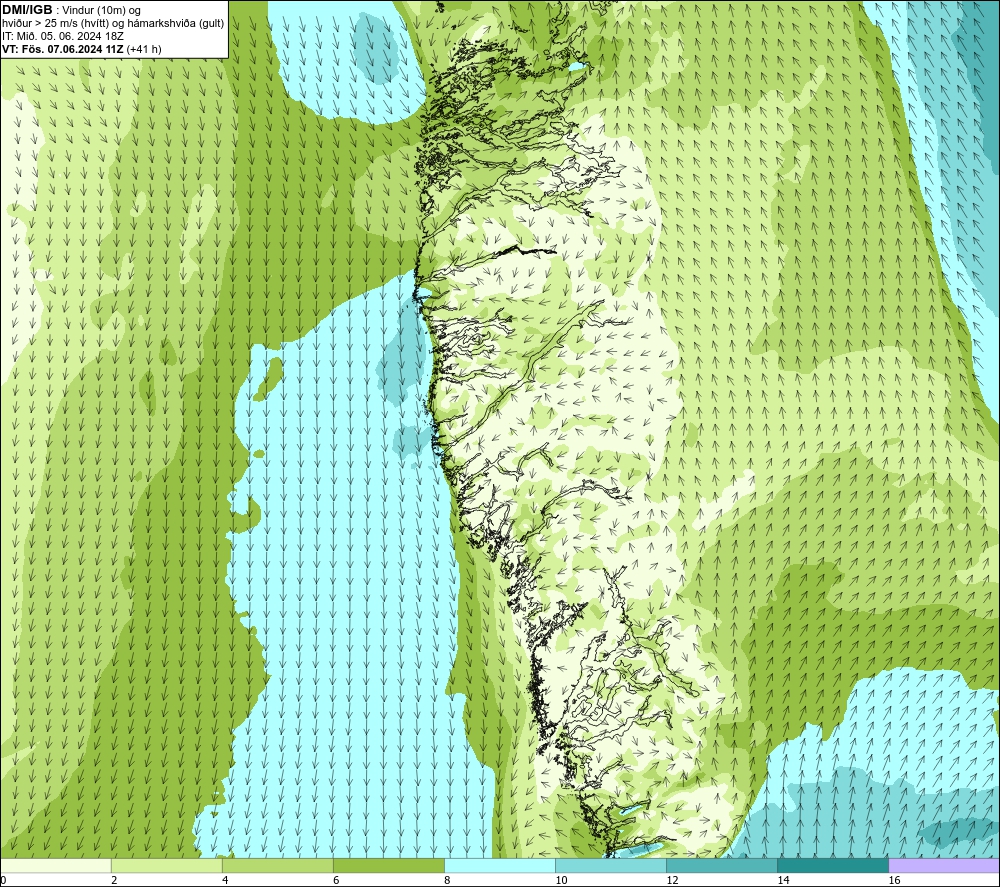
Task: Click the purple swatch above 16 m/s
Action: point(944,865)
